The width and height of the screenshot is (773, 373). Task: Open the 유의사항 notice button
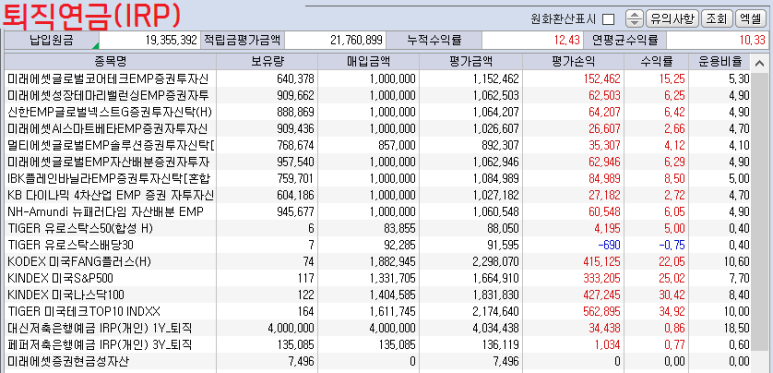pos(672,19)
